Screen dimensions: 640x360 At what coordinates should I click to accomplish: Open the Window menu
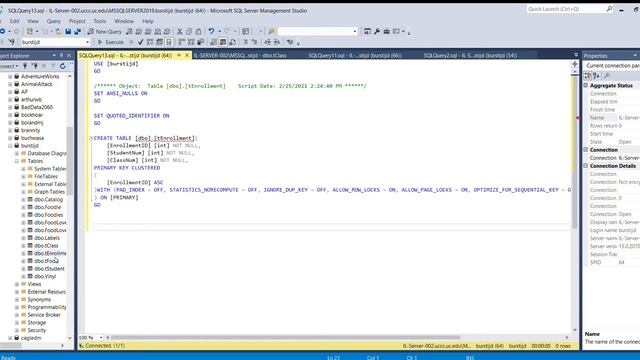(124, 21)
